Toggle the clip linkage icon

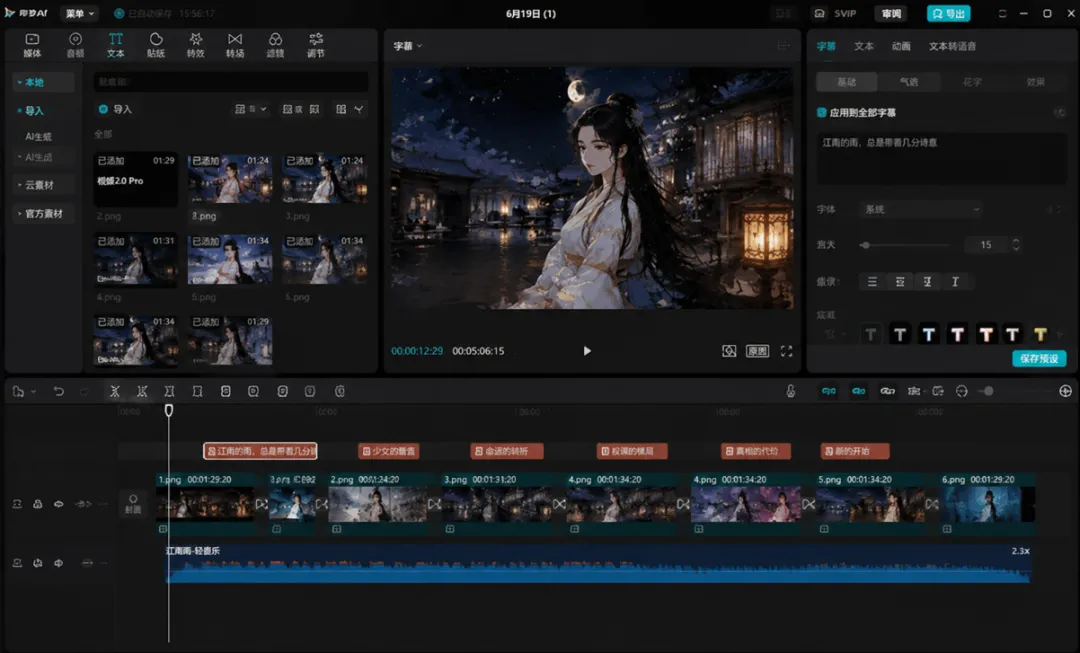(x=887, y=391)
